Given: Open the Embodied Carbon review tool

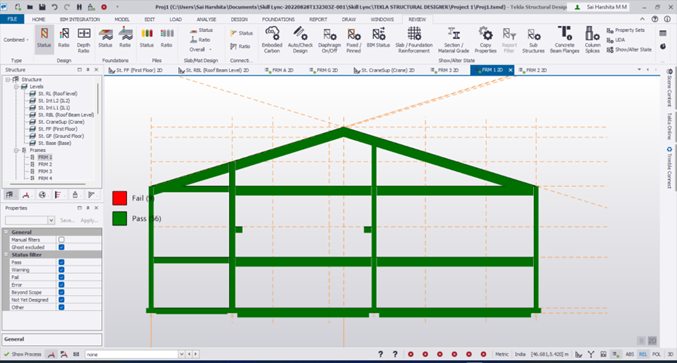Looking at the screenshot, I should coord(272,40).
